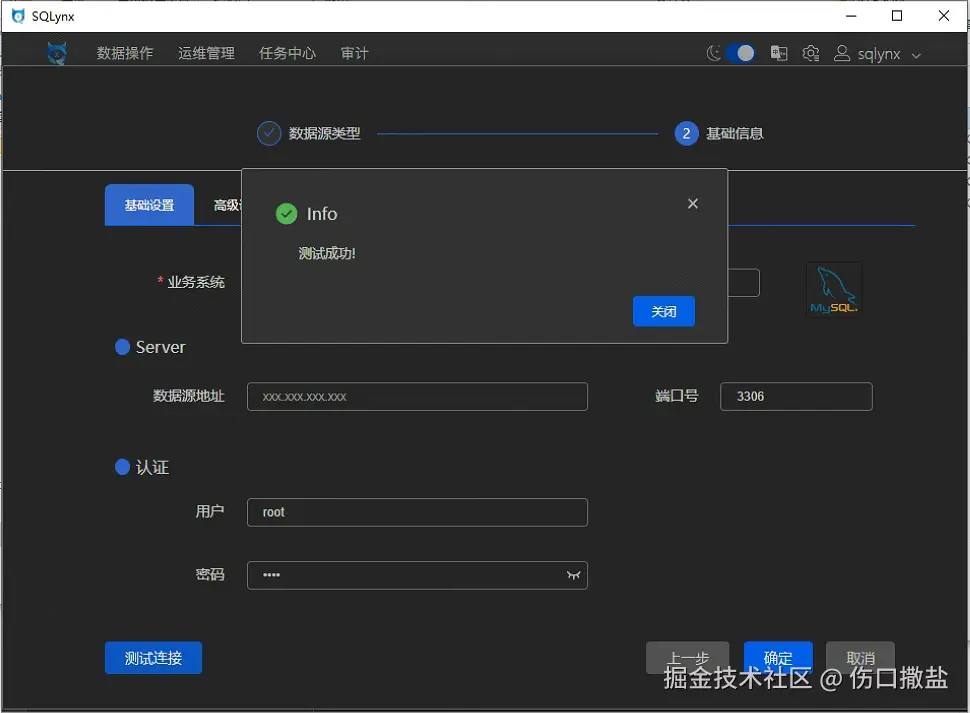The width and height of the screenshot is (970, 713).
Task: Open the settings gear icon
Action: pyautogui.click(x=810, y=53)
